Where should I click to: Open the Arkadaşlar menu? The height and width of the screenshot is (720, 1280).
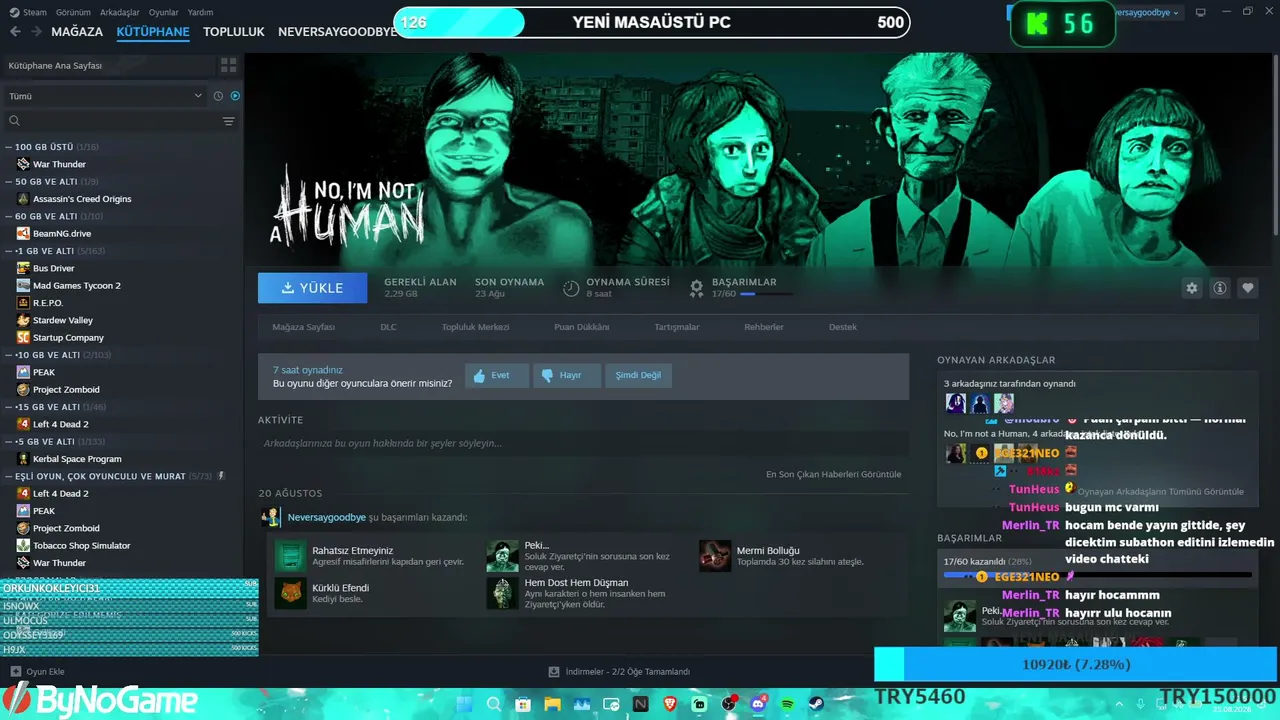tap(120, 12)
